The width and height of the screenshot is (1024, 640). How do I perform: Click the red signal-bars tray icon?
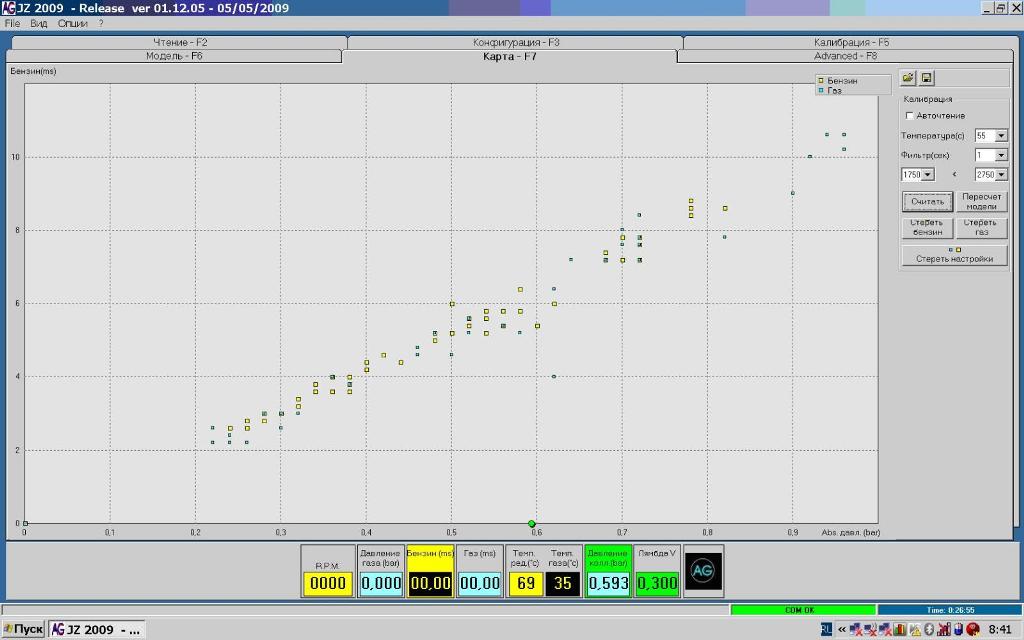[944, 630]
